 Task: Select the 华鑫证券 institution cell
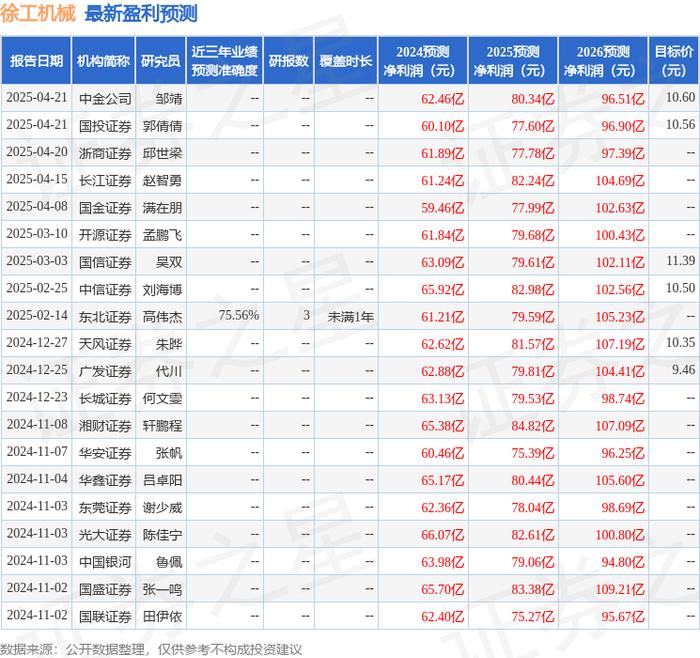coord(105,480)
